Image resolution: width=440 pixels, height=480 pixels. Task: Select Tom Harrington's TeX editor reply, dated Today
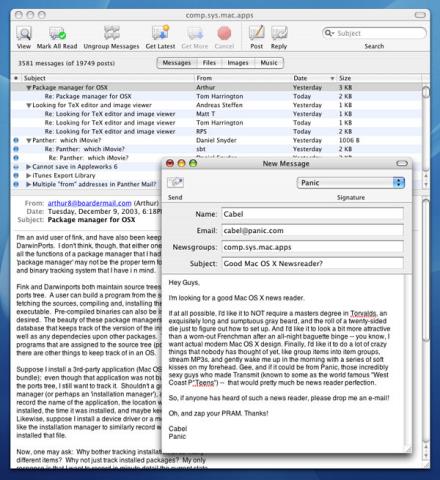216,123
